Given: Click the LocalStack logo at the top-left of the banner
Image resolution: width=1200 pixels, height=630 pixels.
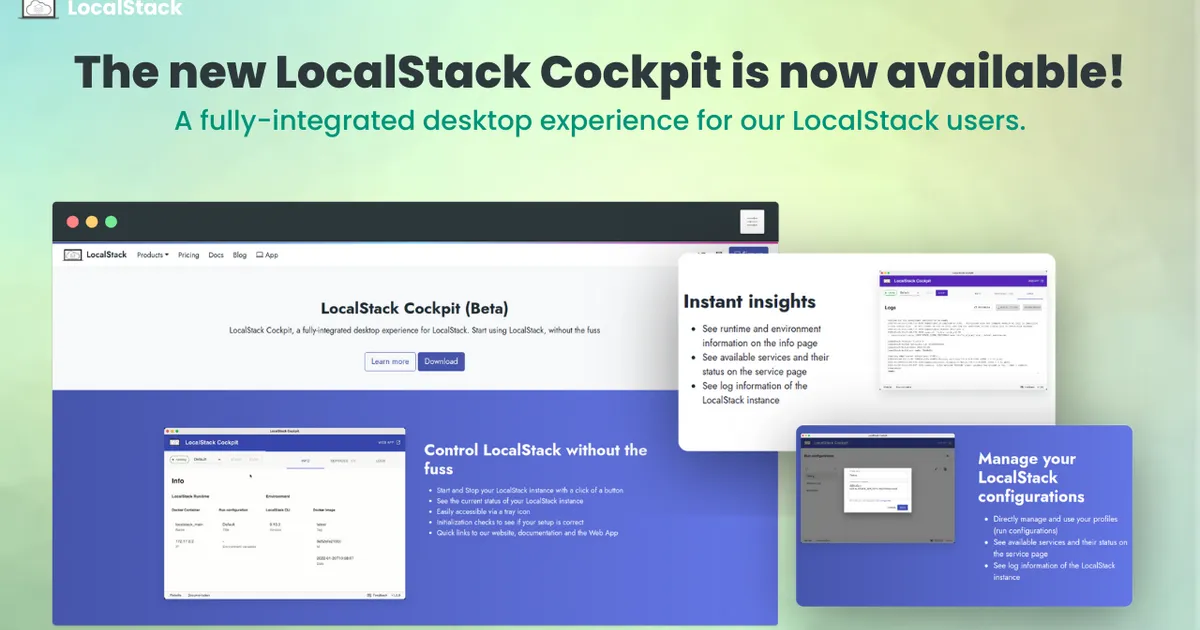Looking at the screenshot, I should (101, 8).
